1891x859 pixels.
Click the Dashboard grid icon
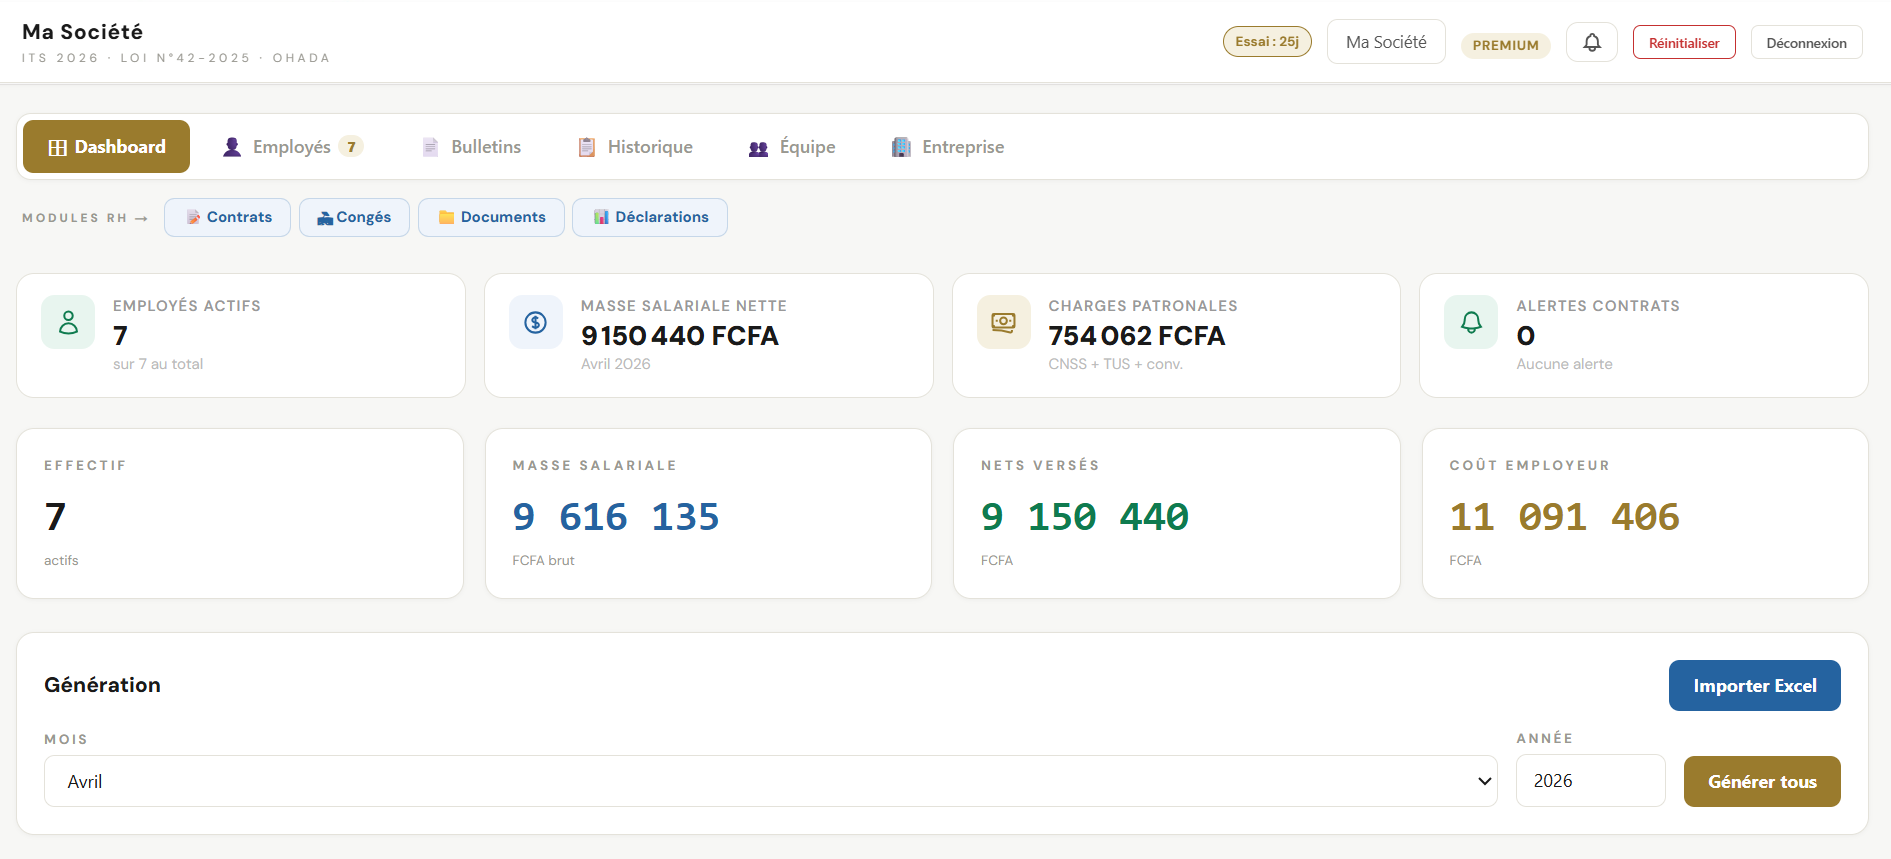point(58,148)
